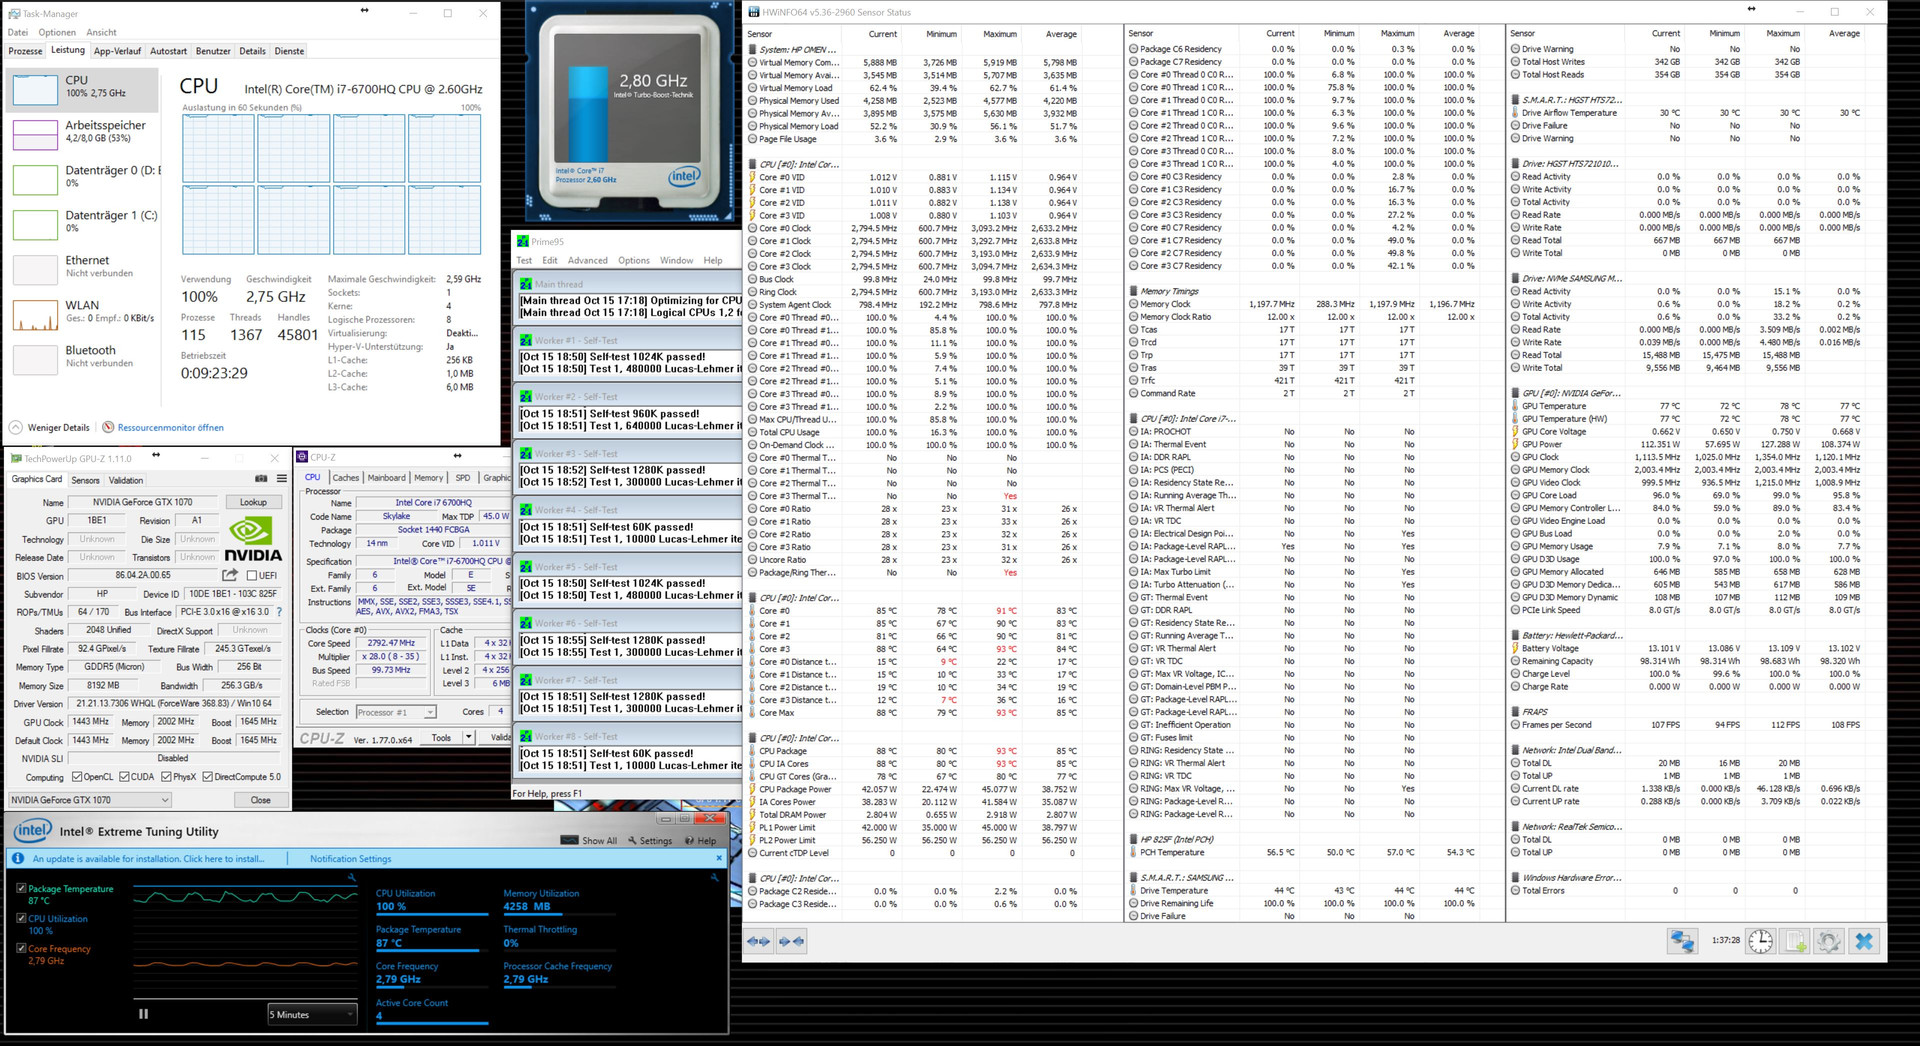
Task: Toggle OpenCL checkbox in GPU-Z
Action: coord(76,777)
